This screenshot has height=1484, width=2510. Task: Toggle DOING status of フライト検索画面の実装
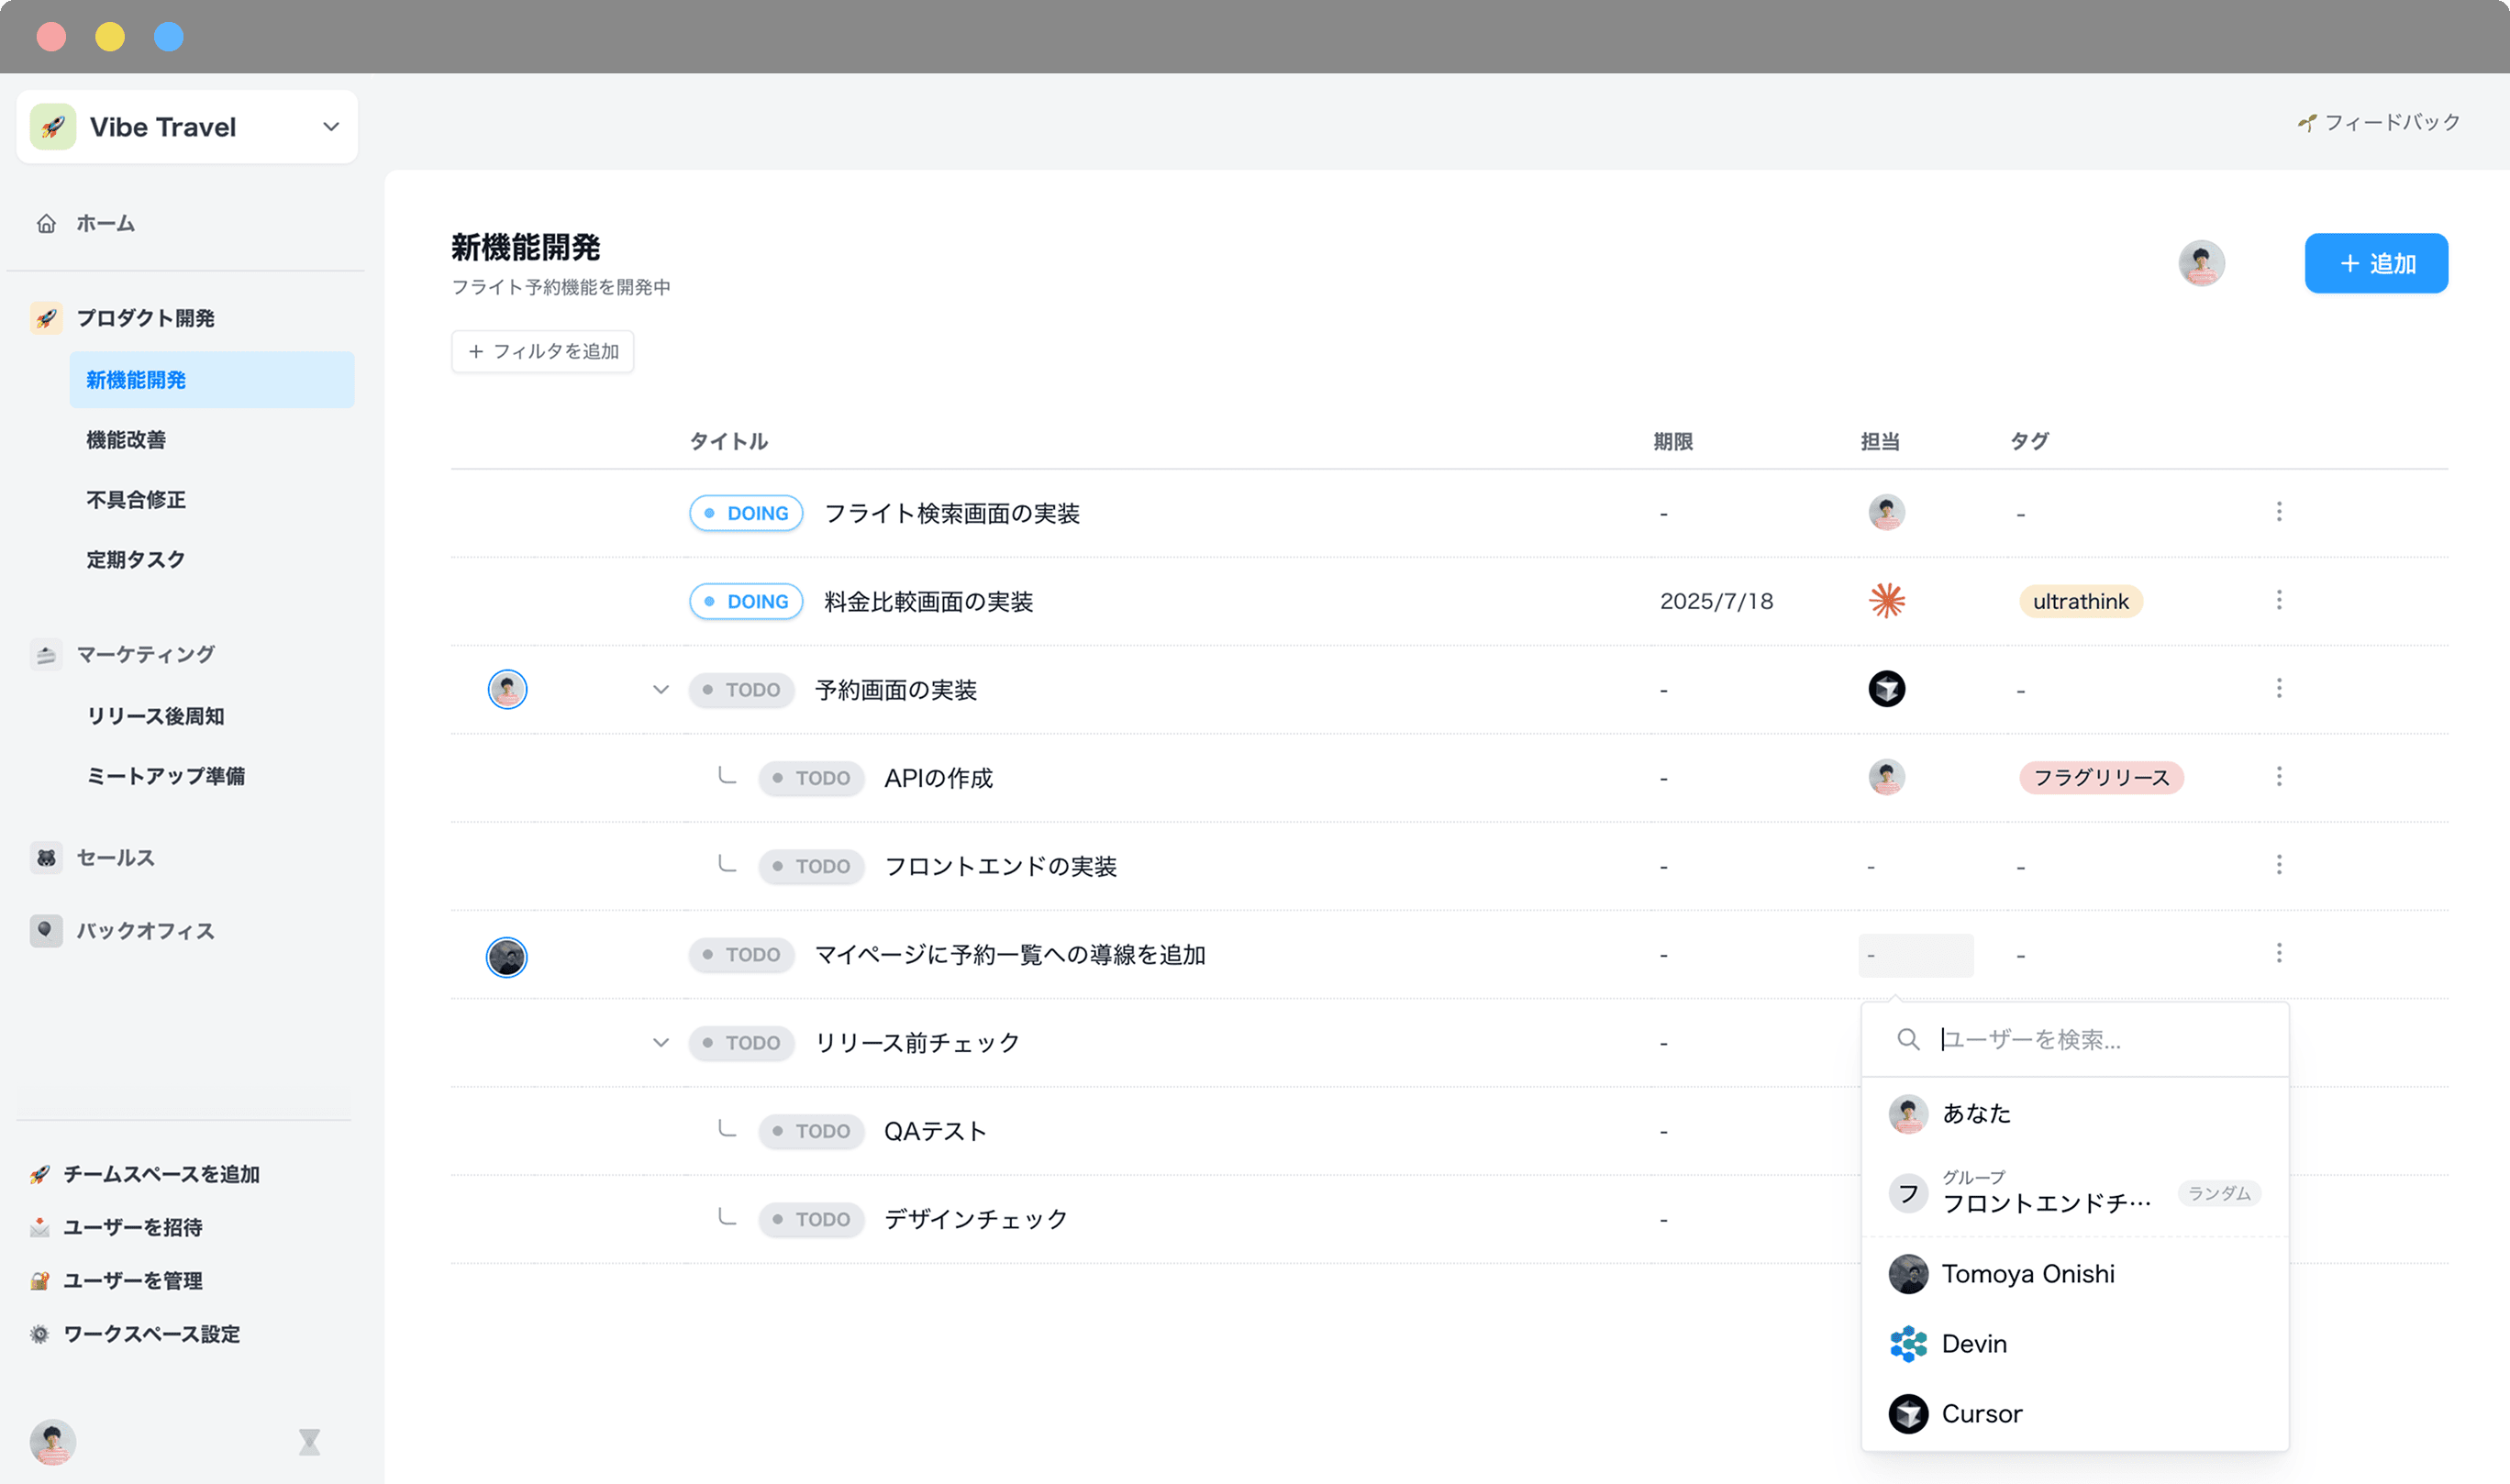click(x=746, y=513)
